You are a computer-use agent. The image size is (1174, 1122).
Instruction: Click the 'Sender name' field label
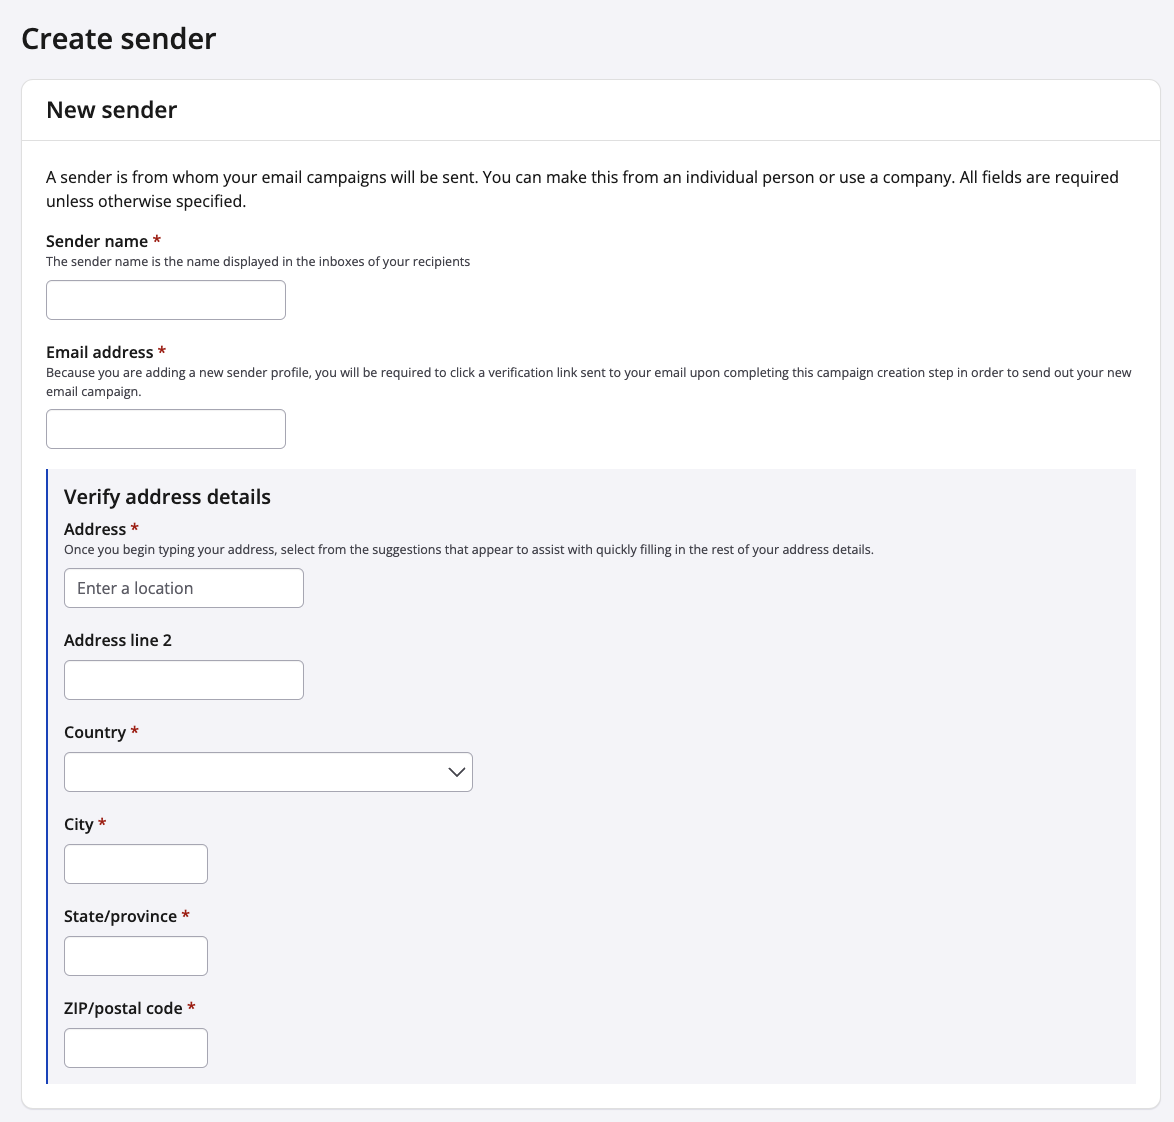(97, 241)
